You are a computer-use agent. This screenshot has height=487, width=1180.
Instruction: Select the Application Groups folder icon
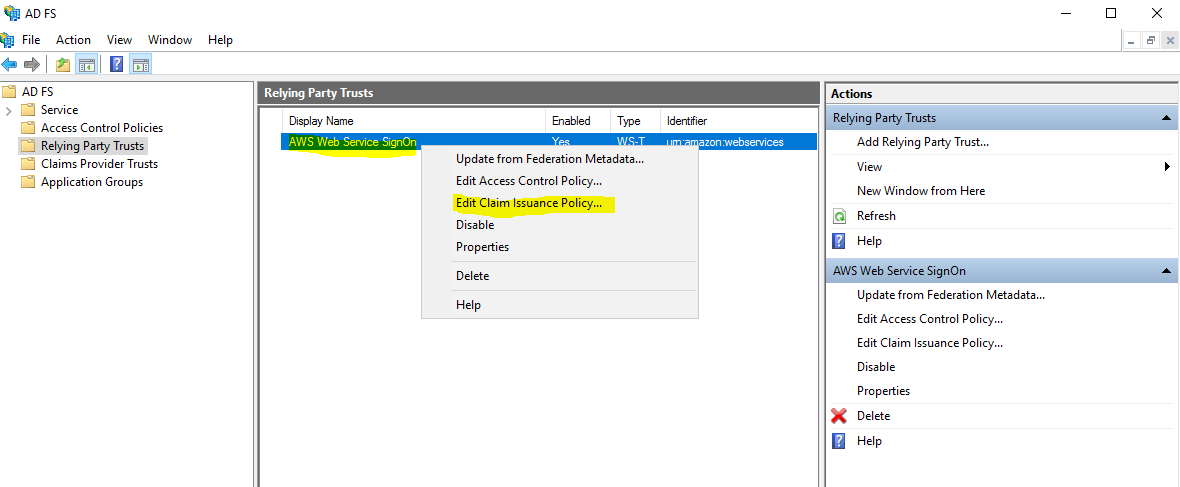point(28,182)
